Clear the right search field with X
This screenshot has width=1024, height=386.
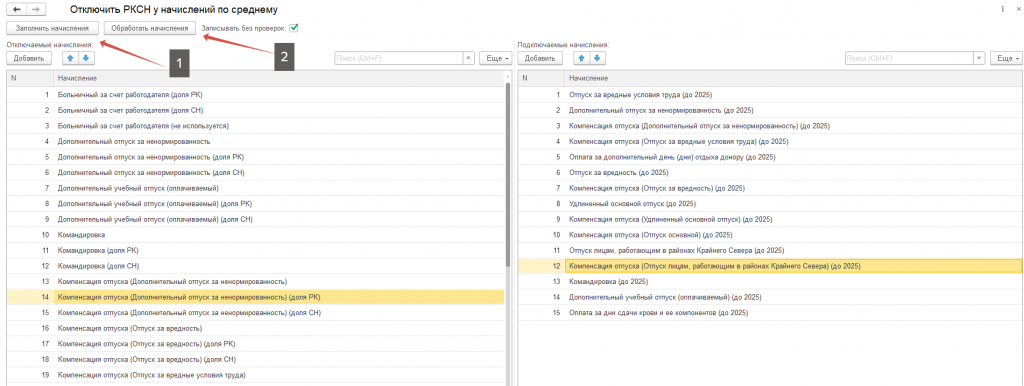(x=979, y=58)
